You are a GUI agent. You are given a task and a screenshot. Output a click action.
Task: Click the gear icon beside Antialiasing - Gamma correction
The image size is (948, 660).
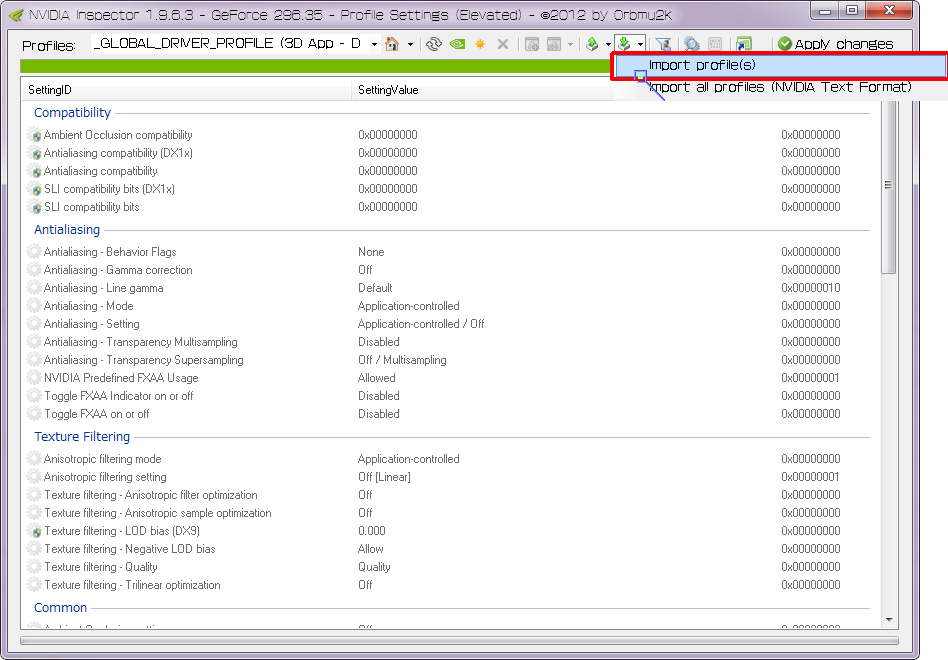(x=34, y=270)
